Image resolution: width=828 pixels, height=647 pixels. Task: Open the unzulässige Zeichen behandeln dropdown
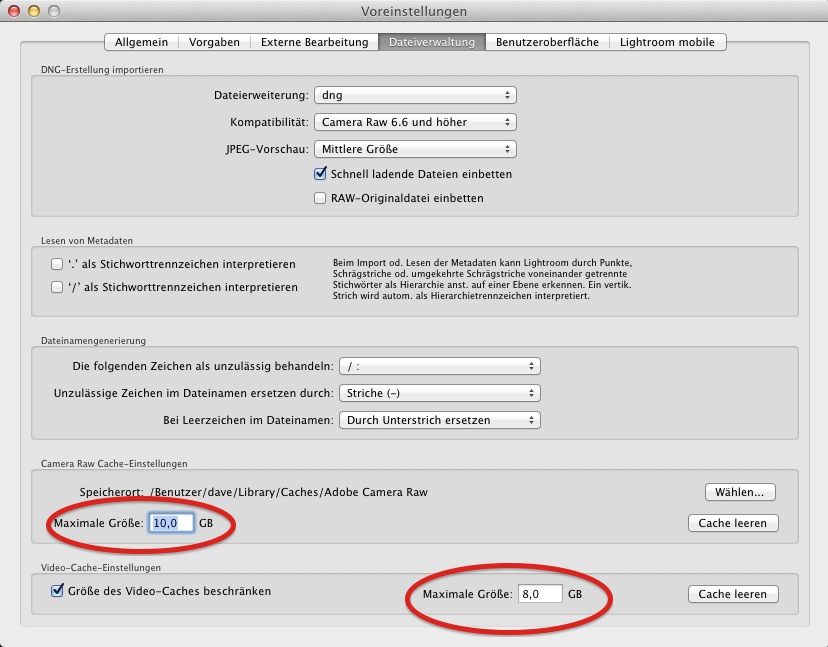tap(439, 366)
